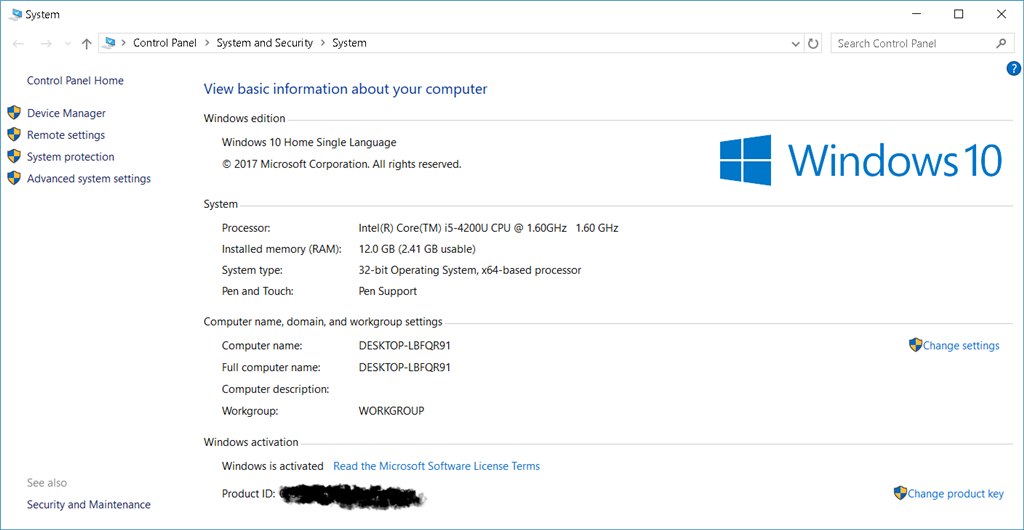Go to Control Panel Home
This screenshot has height=530, width=1024.
pos(75,80)
